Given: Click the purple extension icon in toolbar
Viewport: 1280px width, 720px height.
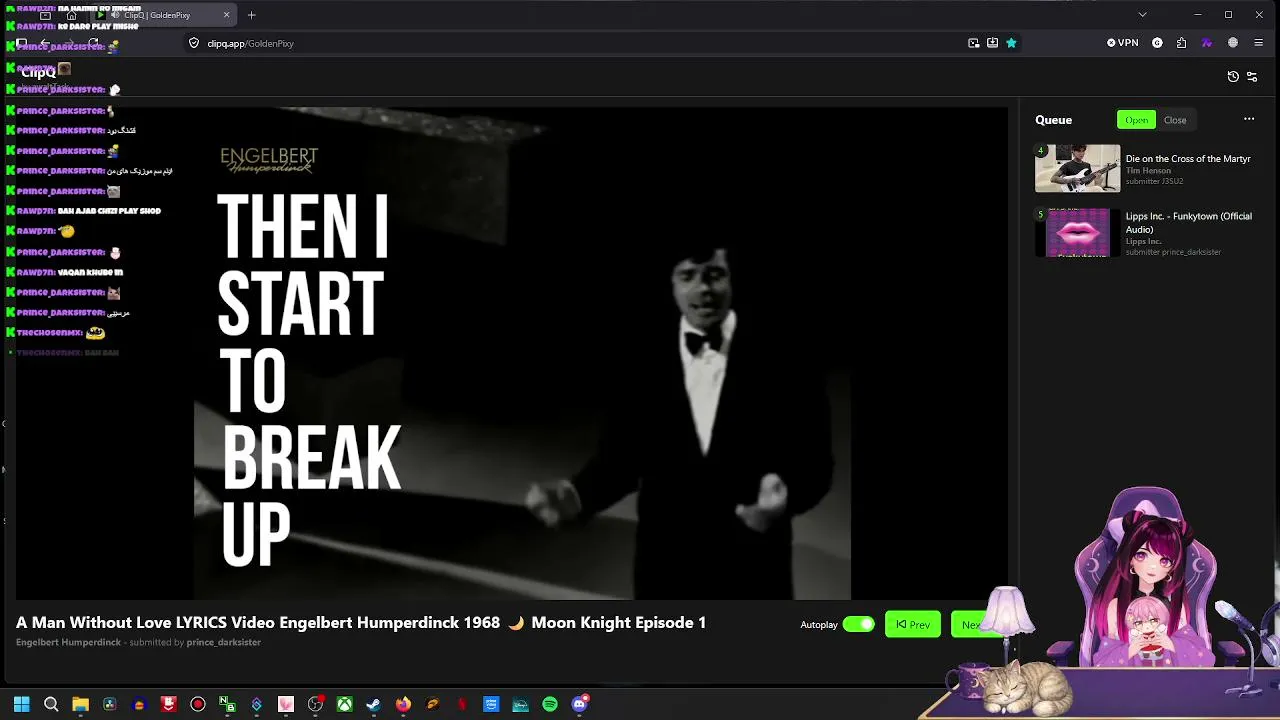Looking at the screenshot, I should 1206,43.
